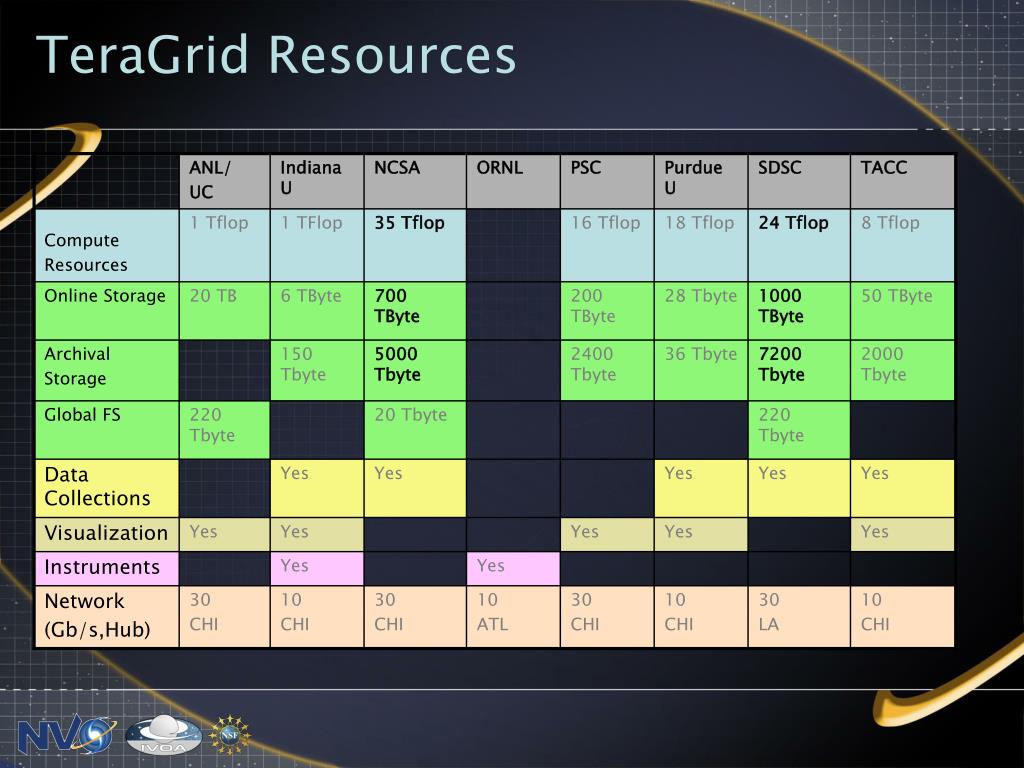Click the NSF logo
The width and height of the screenshot is (1024, 768).
point(230,735)
